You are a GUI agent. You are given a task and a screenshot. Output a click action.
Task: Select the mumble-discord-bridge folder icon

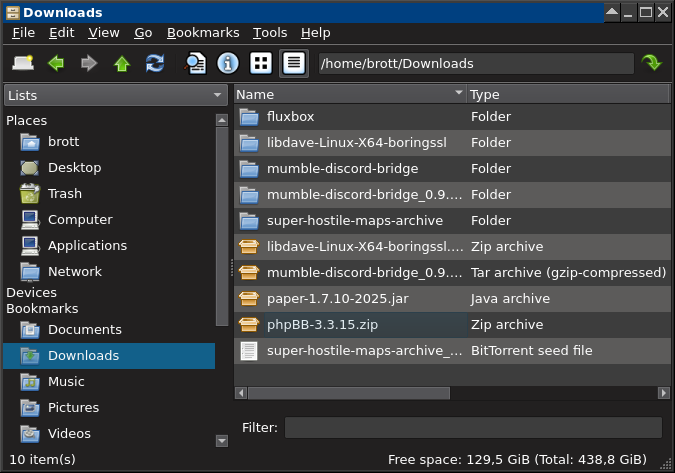coord(249,169)
